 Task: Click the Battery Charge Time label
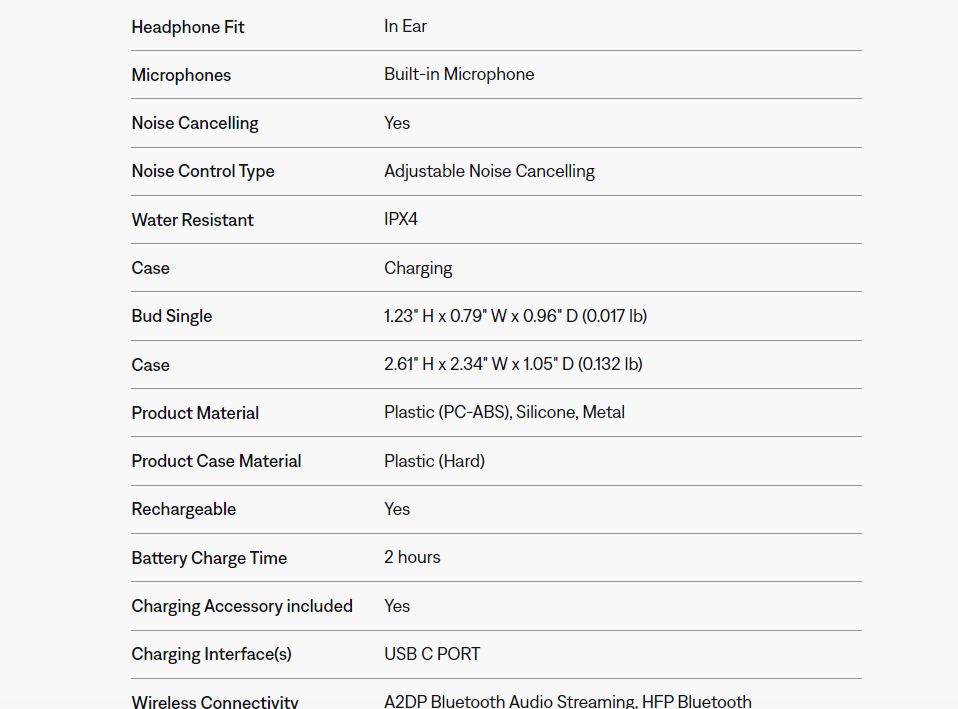tap(209, 558)
